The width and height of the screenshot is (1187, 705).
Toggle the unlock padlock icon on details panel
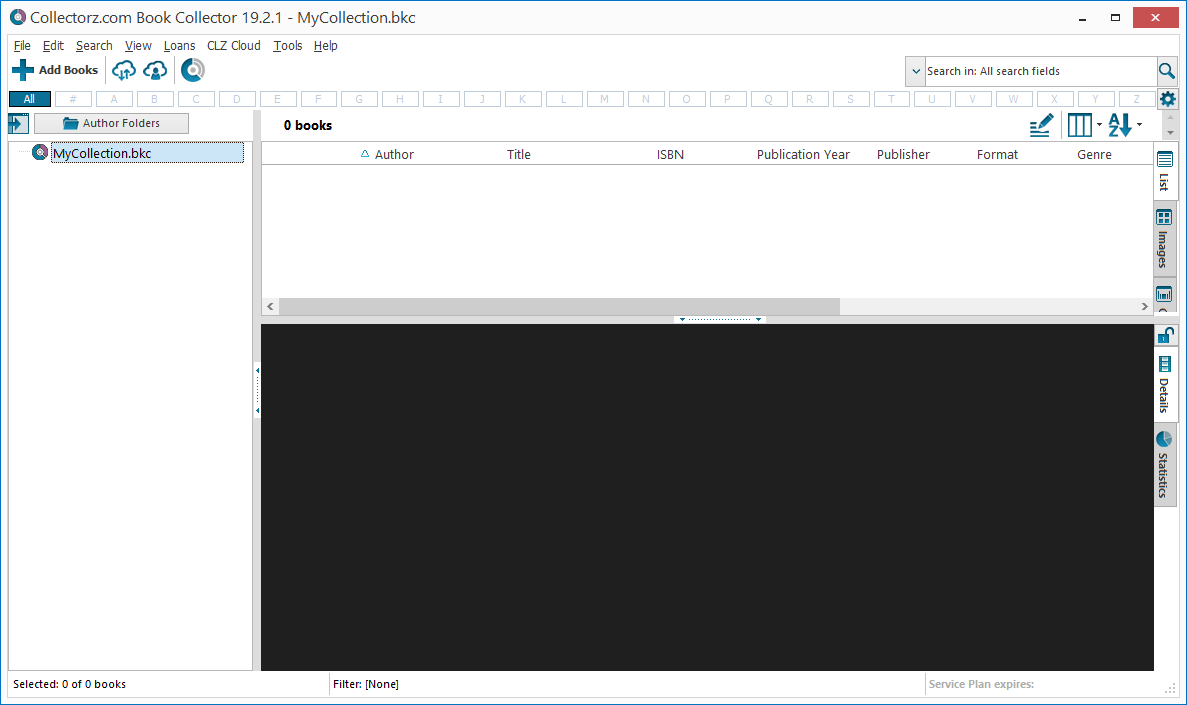coord(1165,335)
